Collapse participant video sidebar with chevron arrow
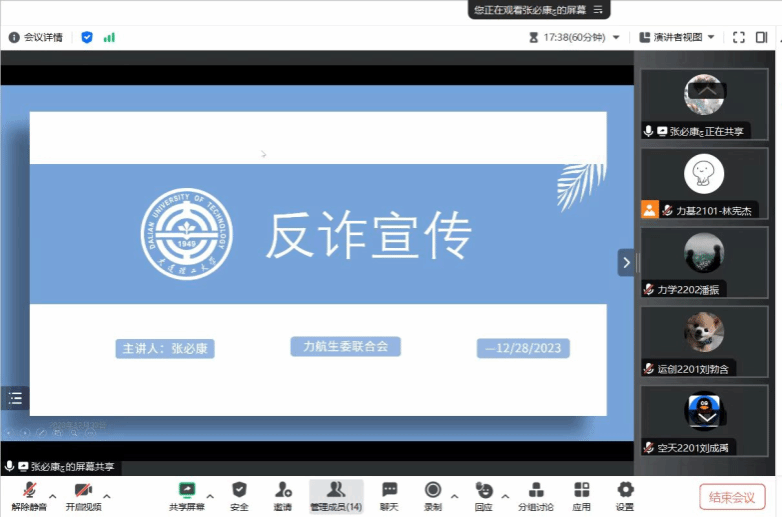Image resolution: width=782 pixels, height=517 pixels. 626,263
